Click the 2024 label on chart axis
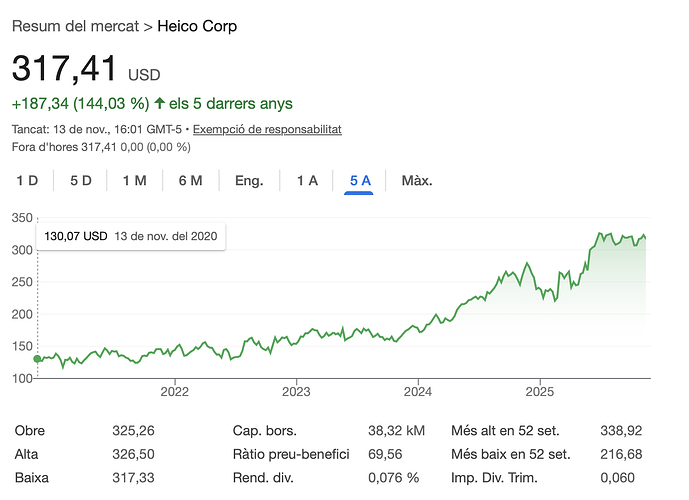This screenshot has height=500, width=689. click(417, 389)
